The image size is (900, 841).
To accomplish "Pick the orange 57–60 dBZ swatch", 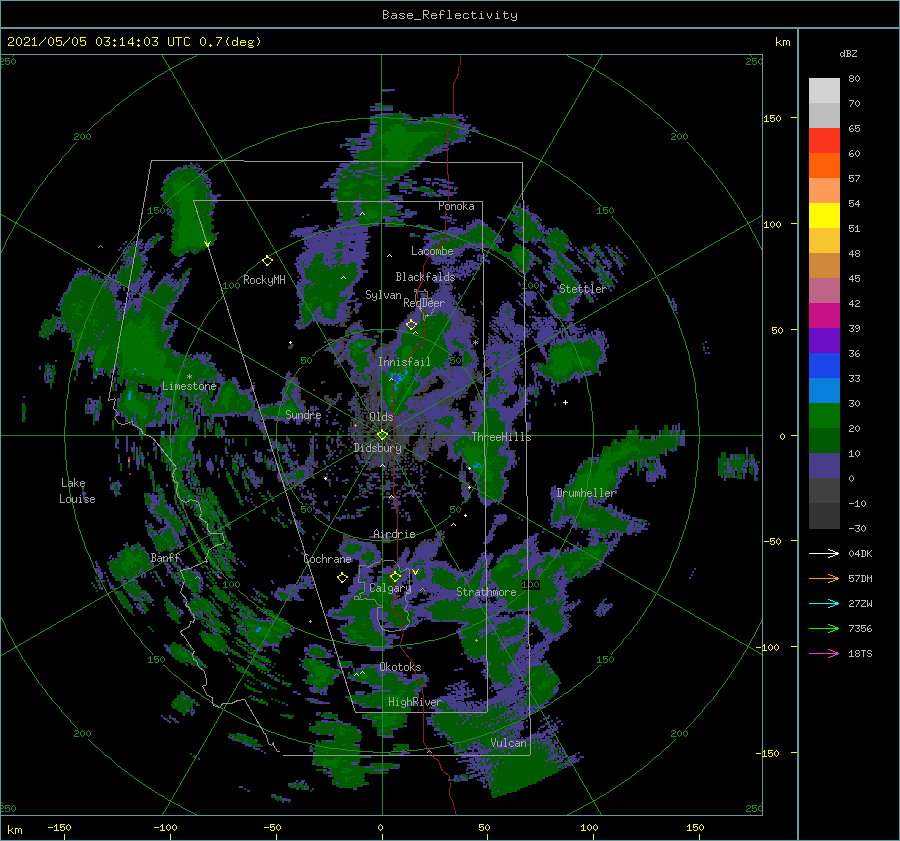I will point(824,166).
